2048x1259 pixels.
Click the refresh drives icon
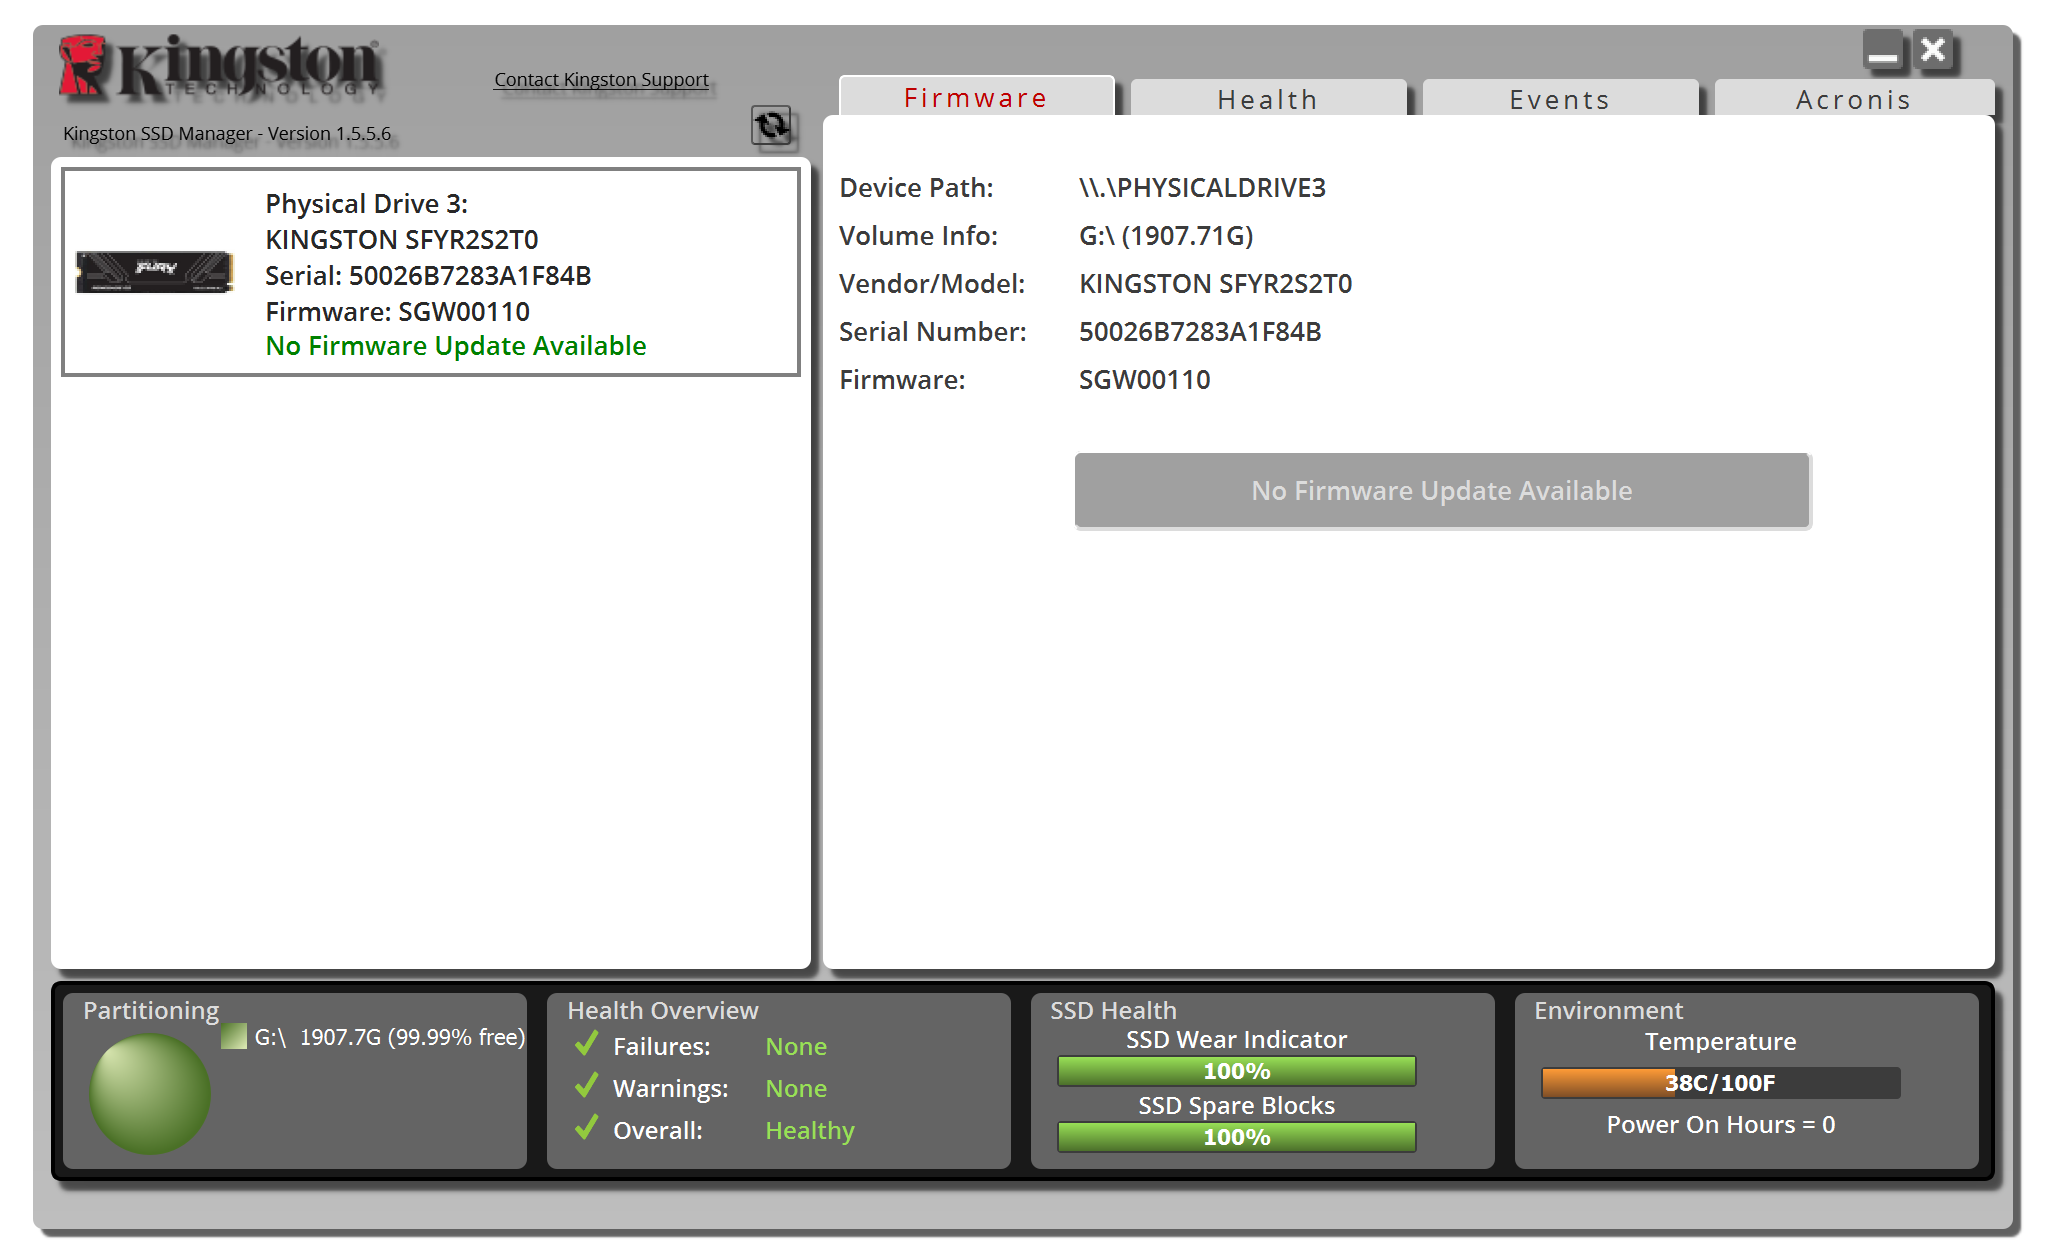[x=771, y=126]
